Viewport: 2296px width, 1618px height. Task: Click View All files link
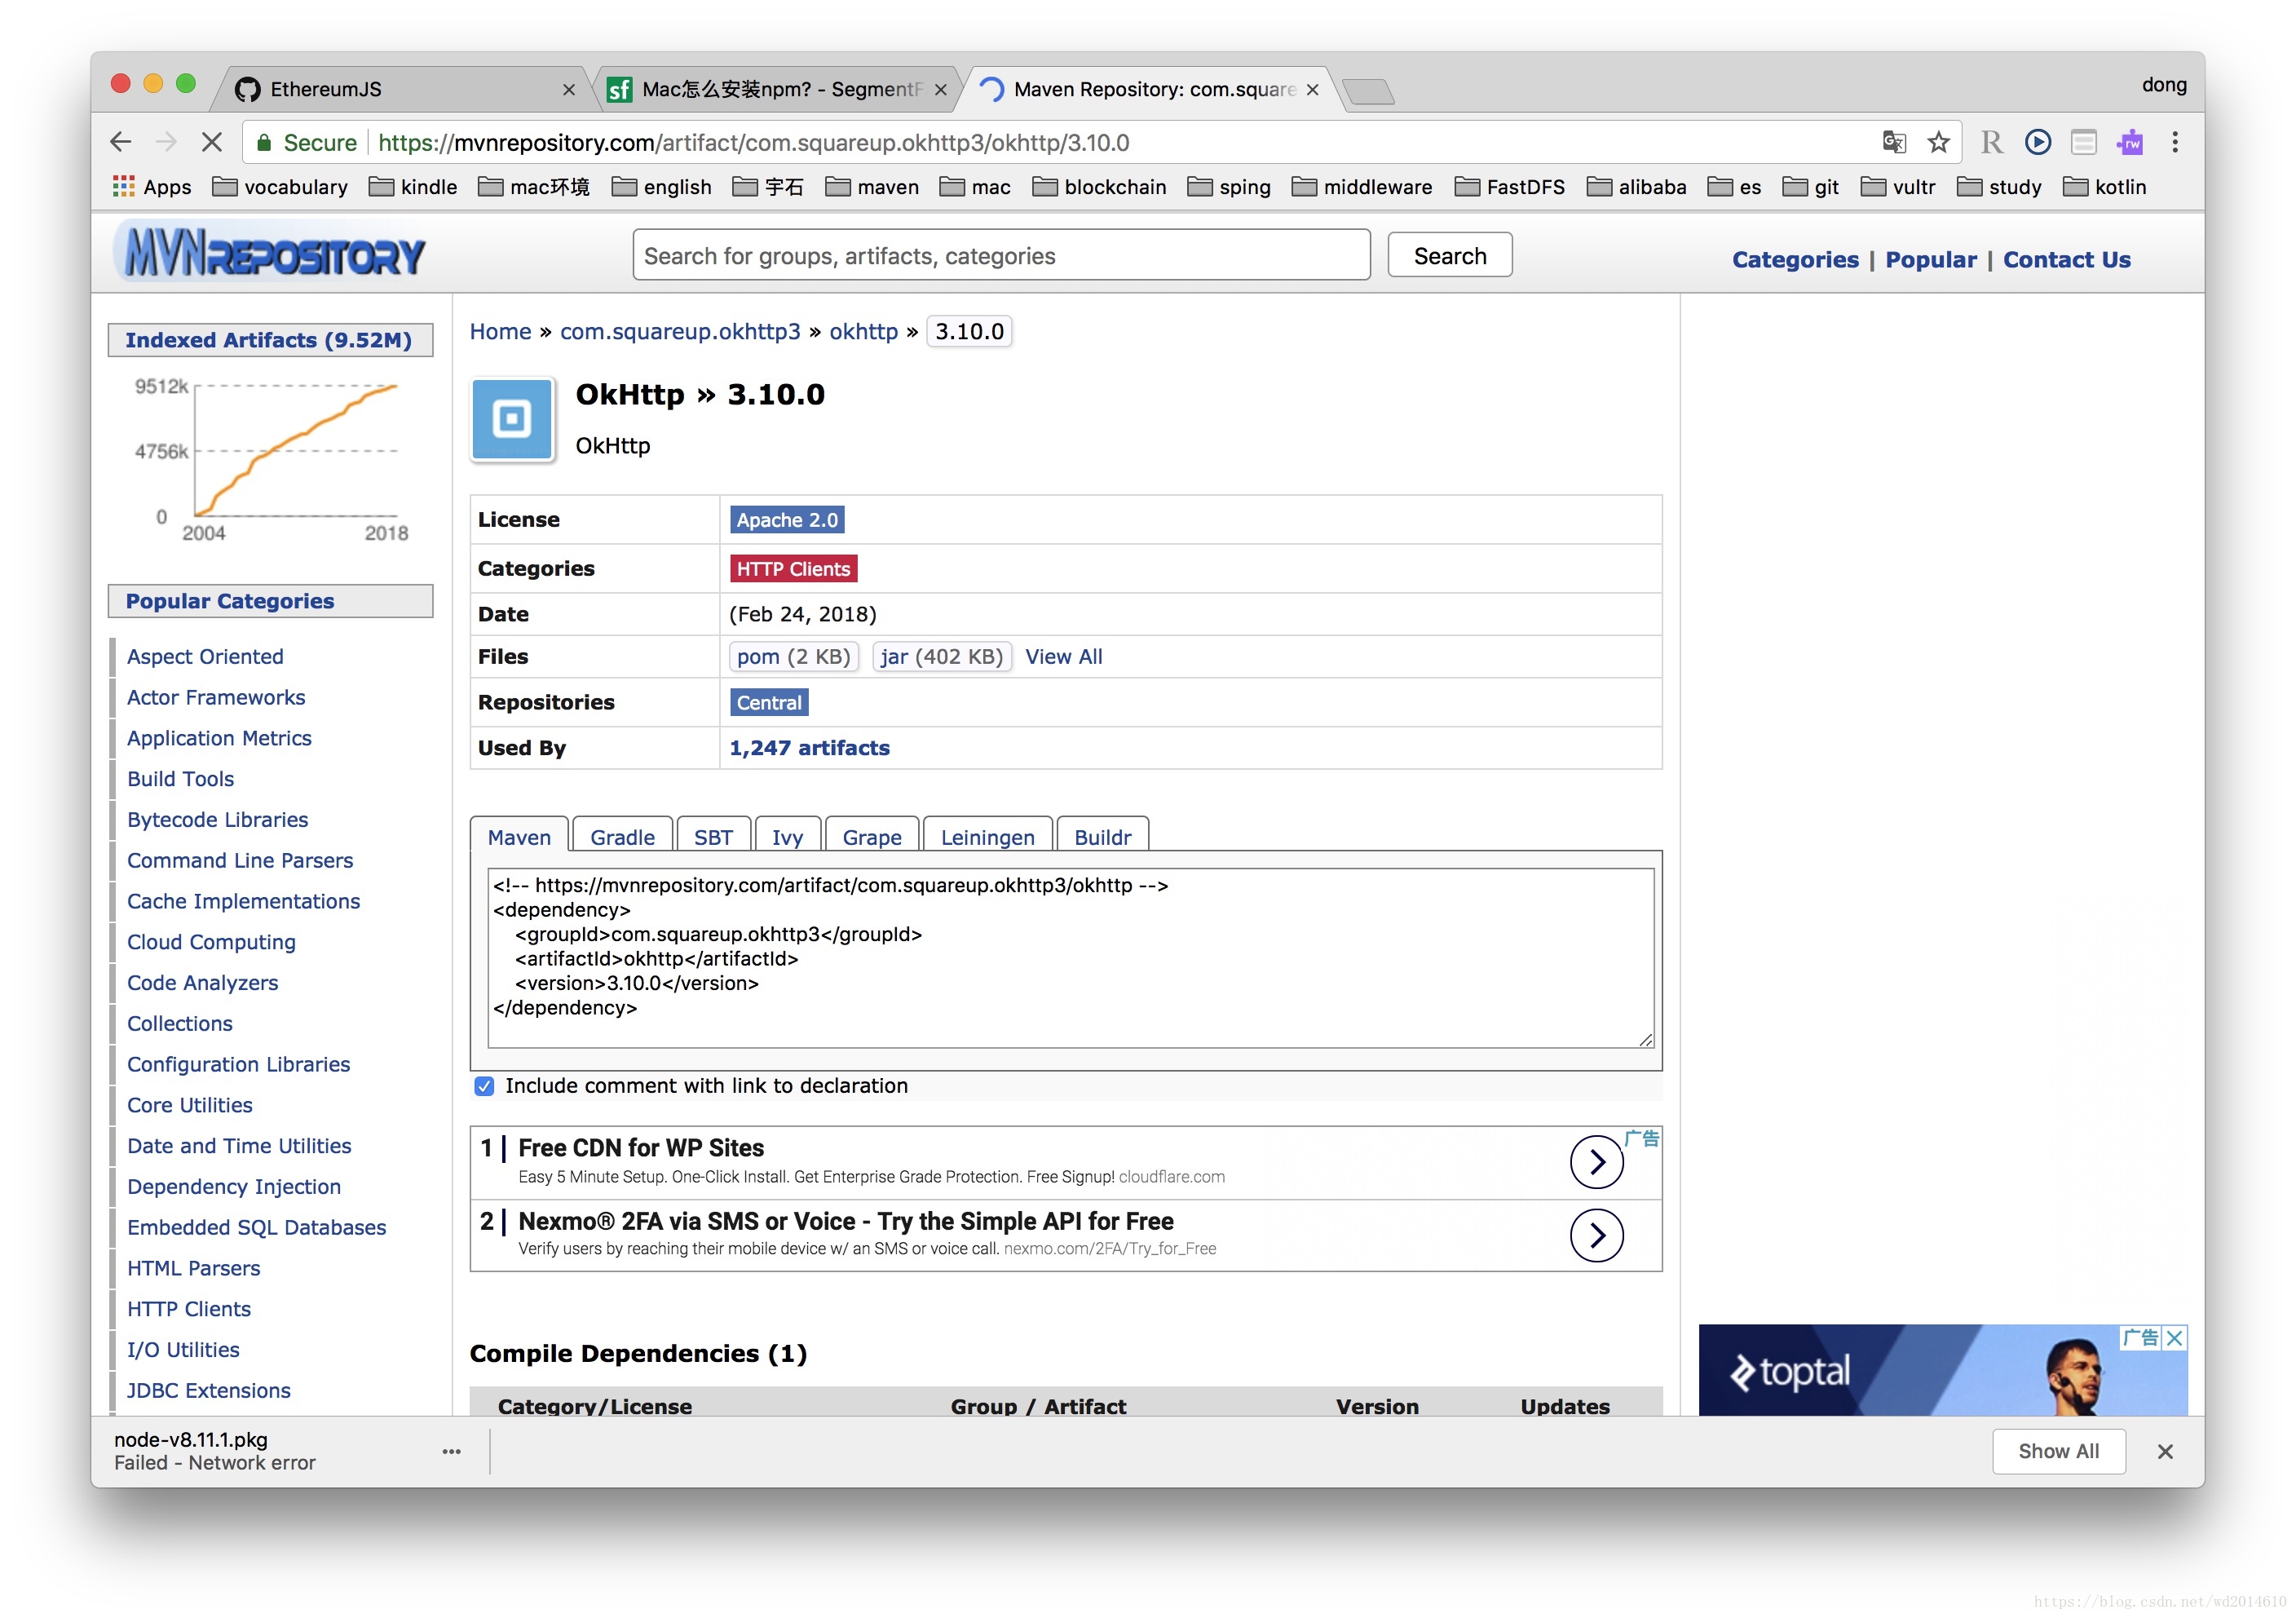(x=1063, y=657)
